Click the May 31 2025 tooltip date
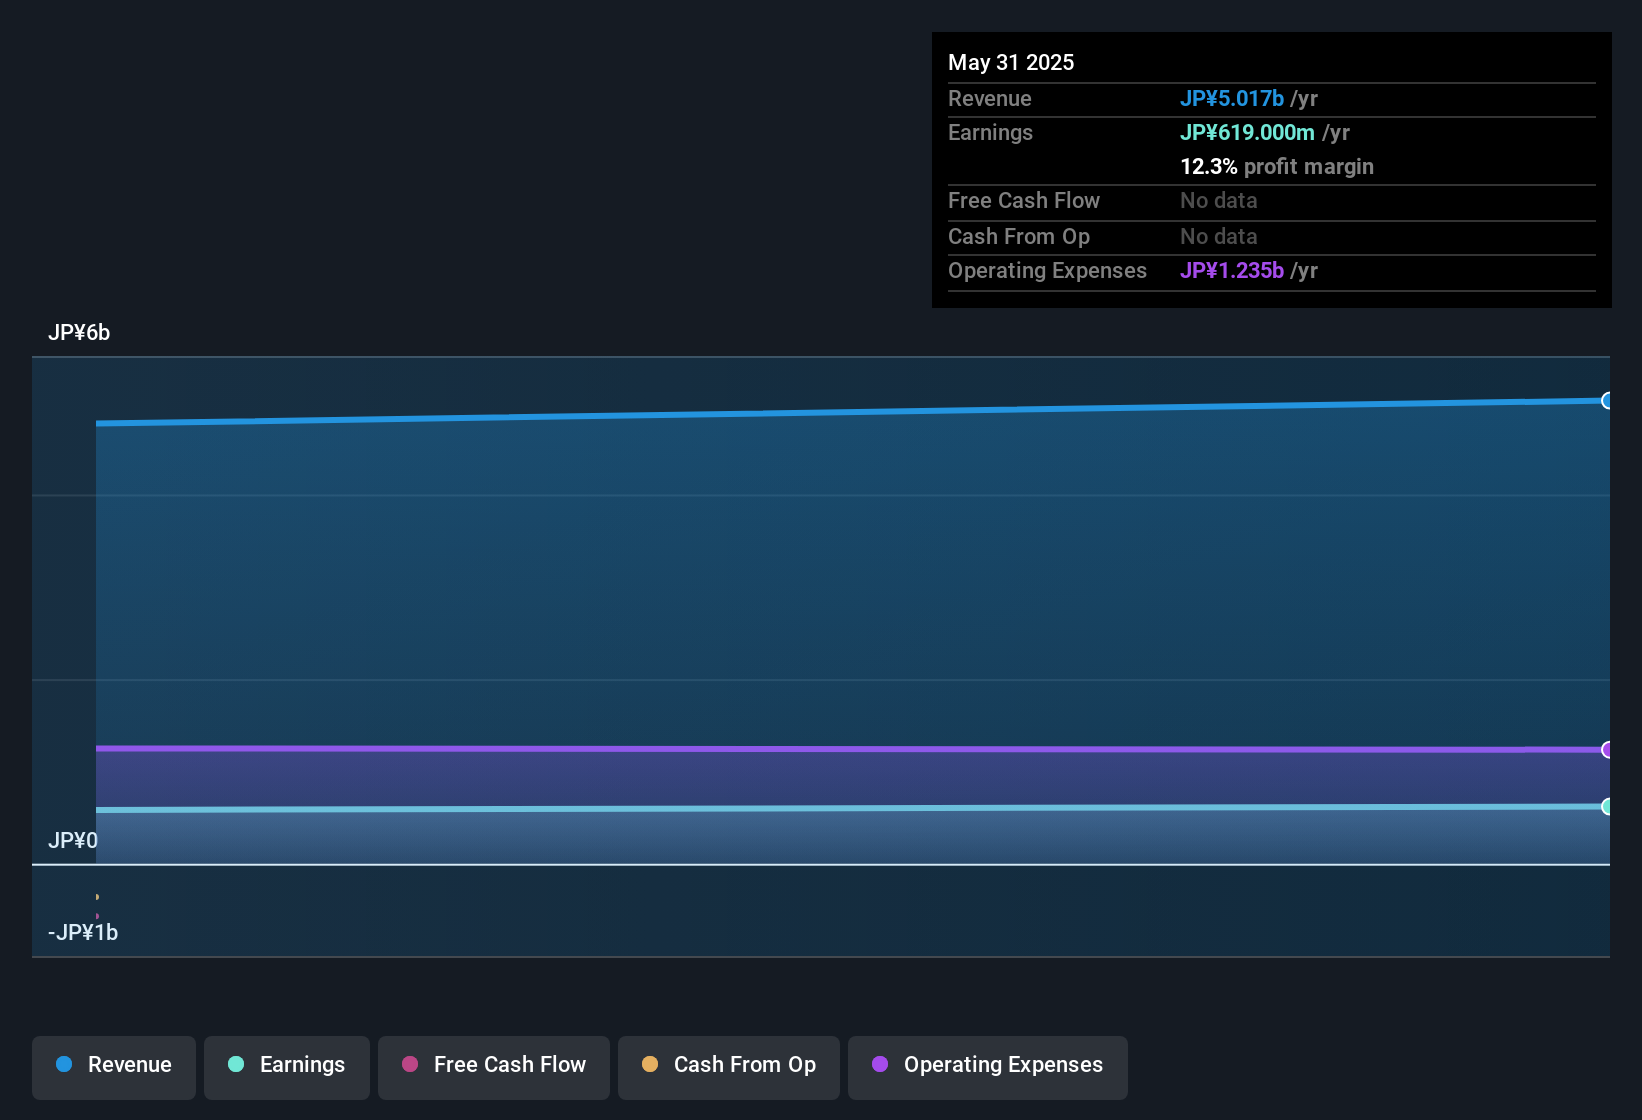 [1011, 62]
